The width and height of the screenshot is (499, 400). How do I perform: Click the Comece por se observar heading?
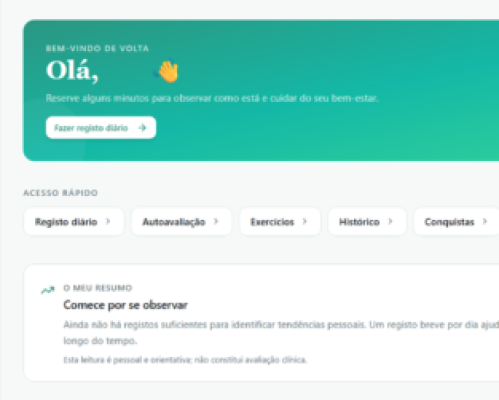pyautogui.click(x=125, y=305)
